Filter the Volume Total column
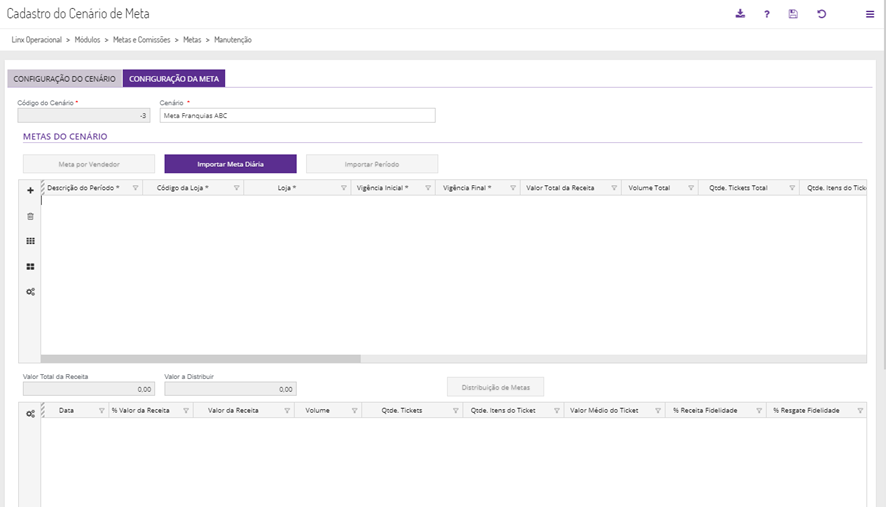The image size is (886, 507). (691, 188)
